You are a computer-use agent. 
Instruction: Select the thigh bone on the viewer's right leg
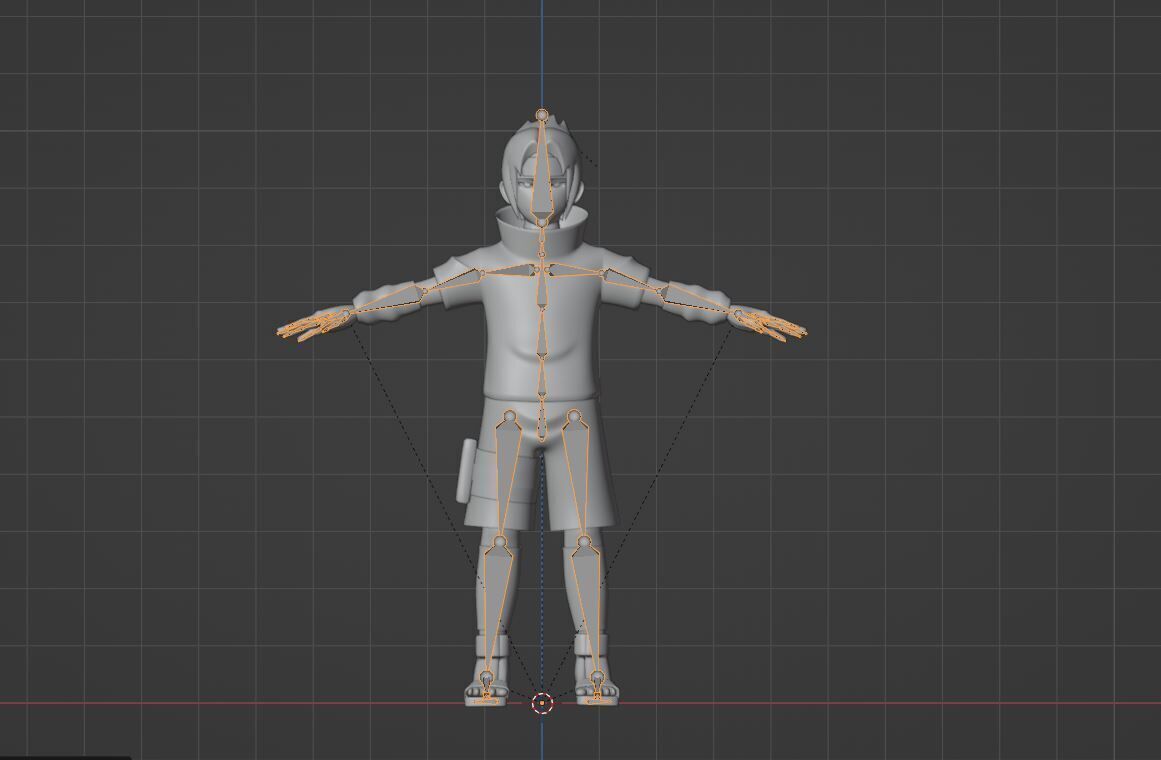578,474
